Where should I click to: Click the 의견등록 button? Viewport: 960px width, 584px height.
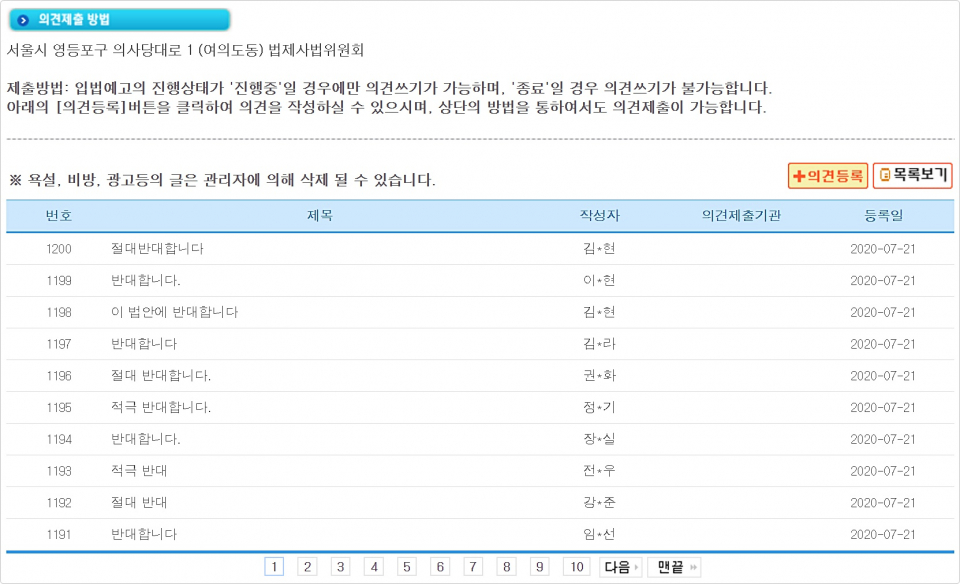tap(827, 176)
